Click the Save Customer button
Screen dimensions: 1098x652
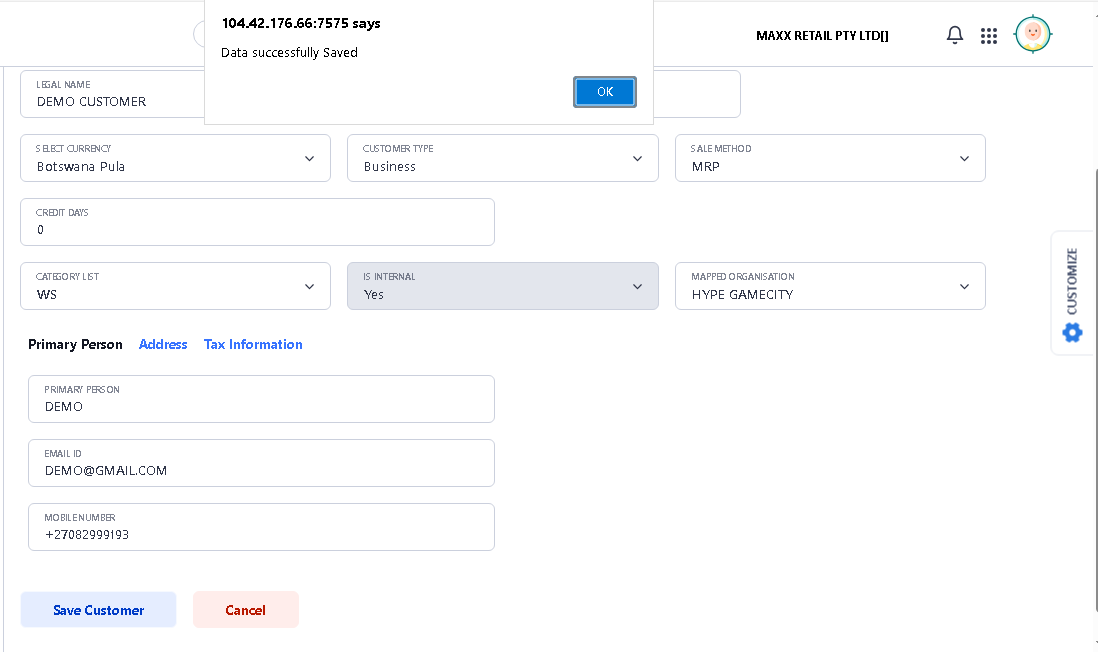point(98,610)
